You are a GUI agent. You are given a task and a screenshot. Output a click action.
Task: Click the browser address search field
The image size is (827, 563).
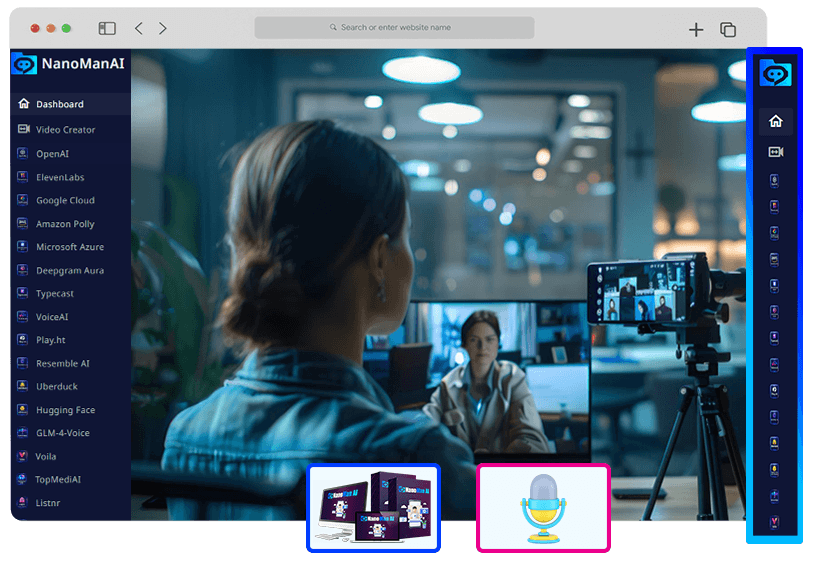coord(394,27)
